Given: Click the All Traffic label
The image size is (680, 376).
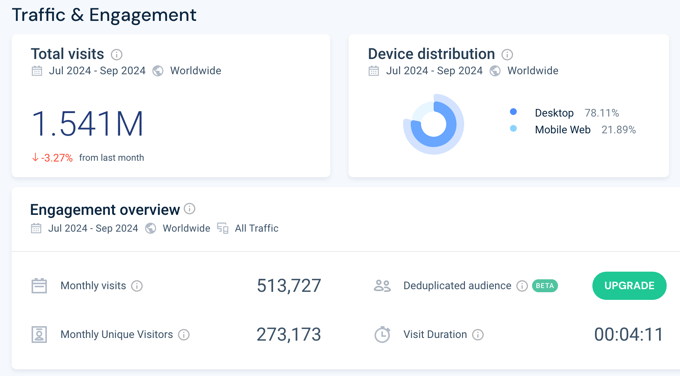Looking at the screenshot, I should click(257, 228).
